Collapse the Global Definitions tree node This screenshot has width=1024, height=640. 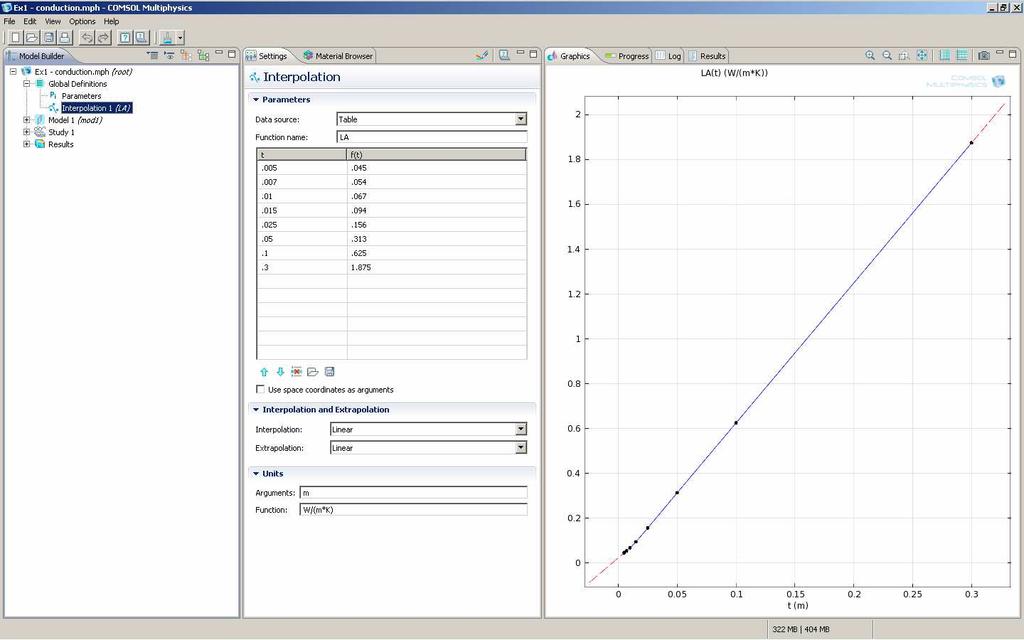click(27, 84)
